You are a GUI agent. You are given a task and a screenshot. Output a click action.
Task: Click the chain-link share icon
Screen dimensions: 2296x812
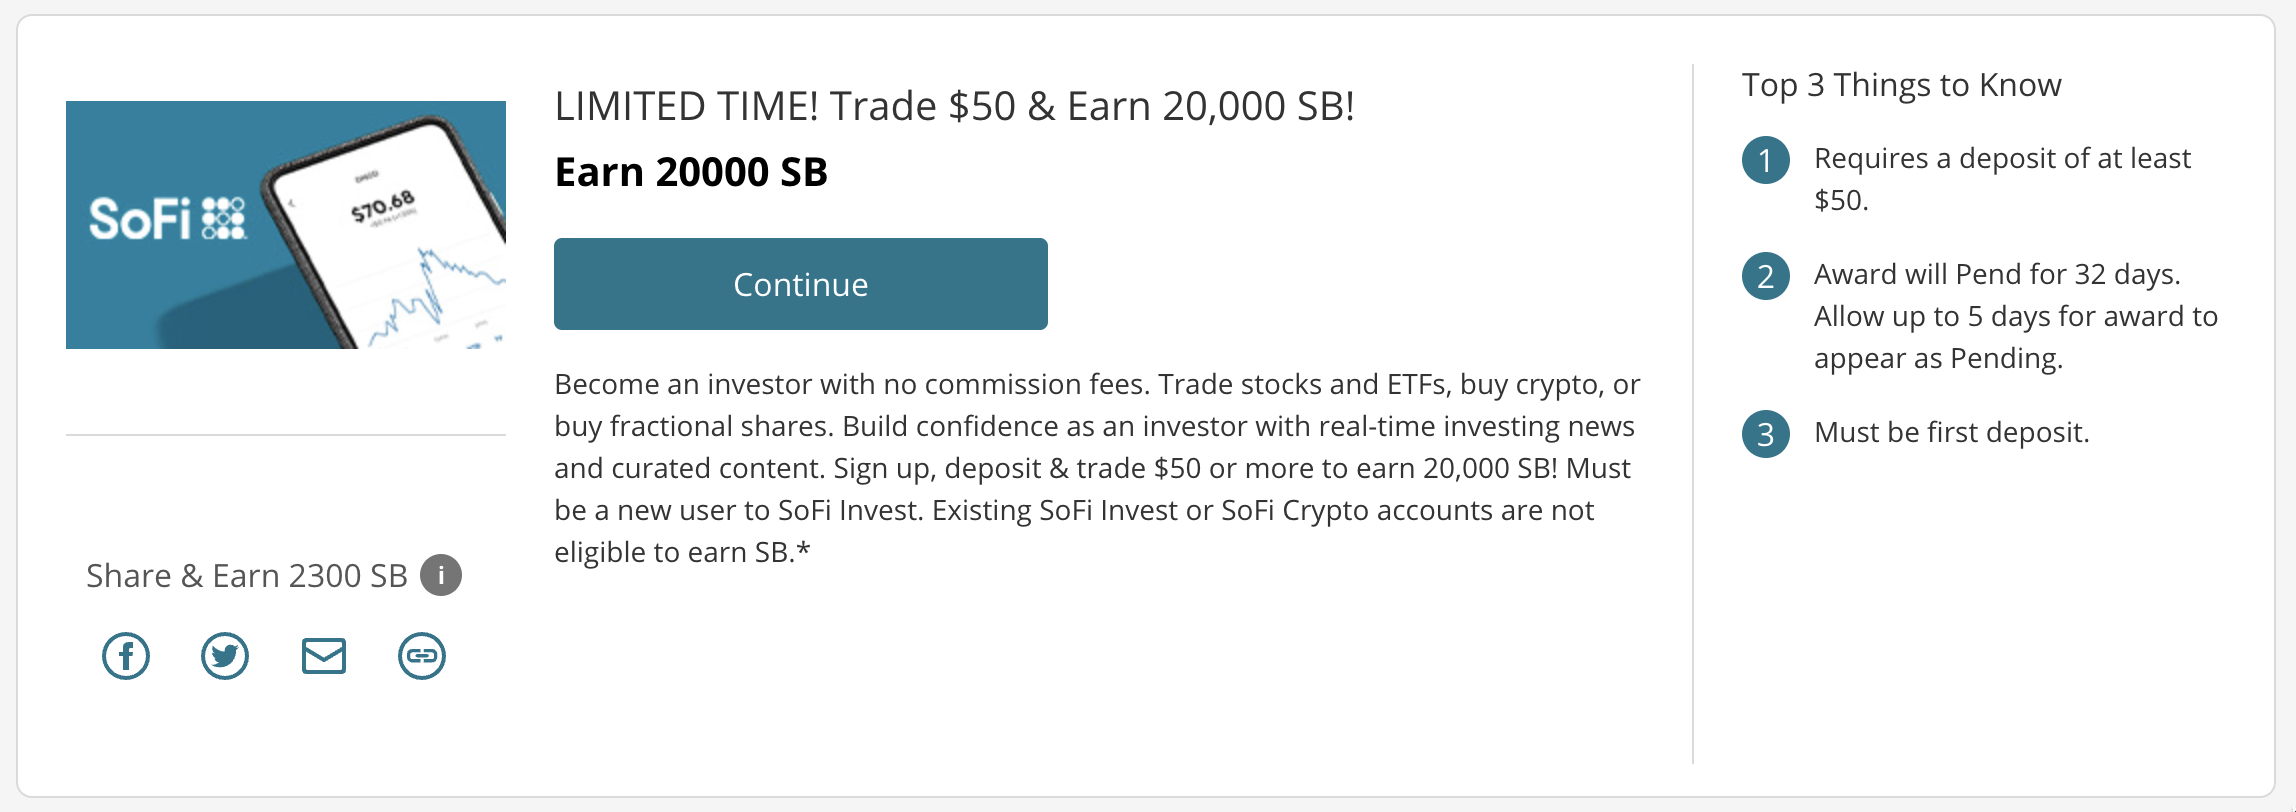(421, 657)
